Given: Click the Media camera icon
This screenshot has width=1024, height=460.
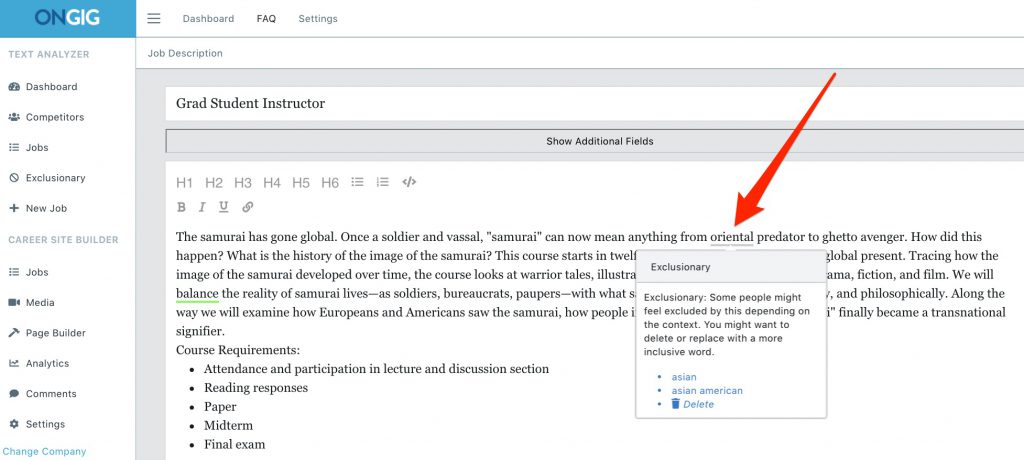Looking at the screenshot, I should pos(14,303).
